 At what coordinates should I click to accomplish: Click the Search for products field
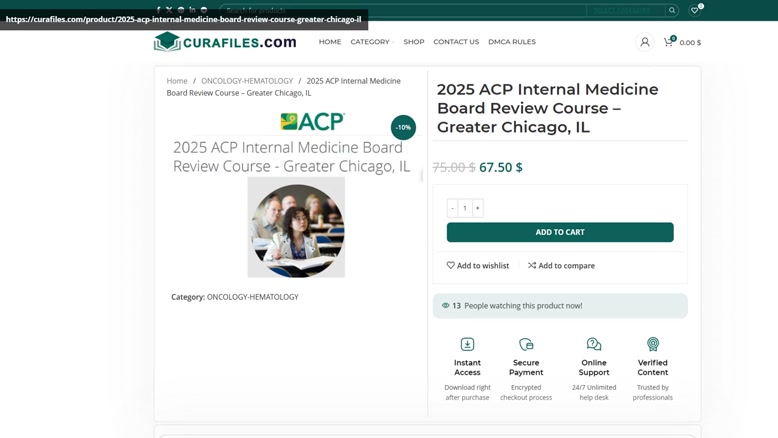[403, 10]
